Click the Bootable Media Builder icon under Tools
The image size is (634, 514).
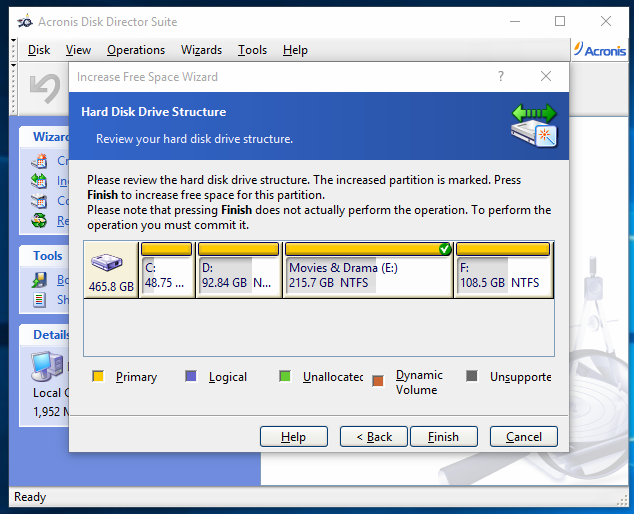(39, 280)
